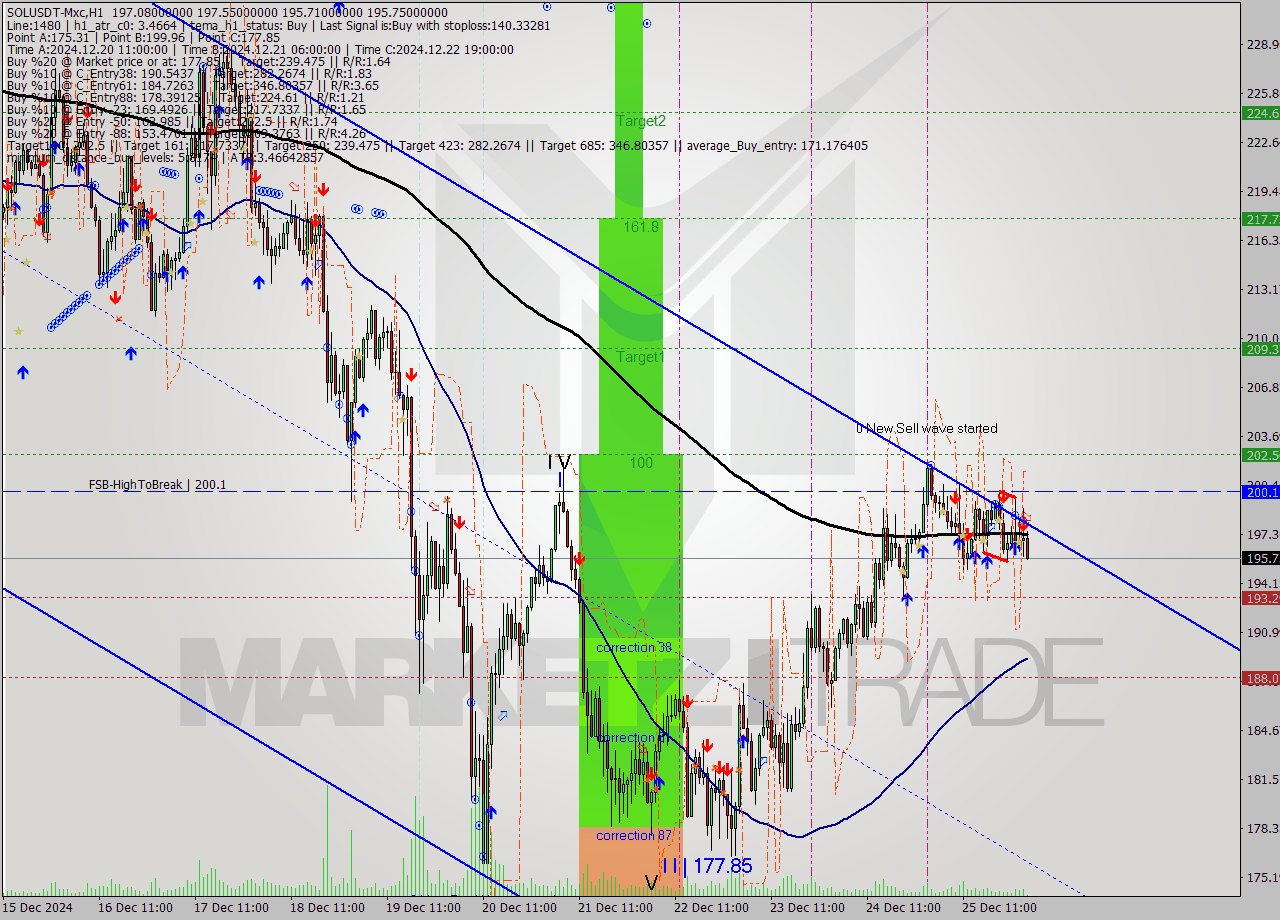
Task: Select the 'correction 87' label
Action: click(x=634, y=835)
